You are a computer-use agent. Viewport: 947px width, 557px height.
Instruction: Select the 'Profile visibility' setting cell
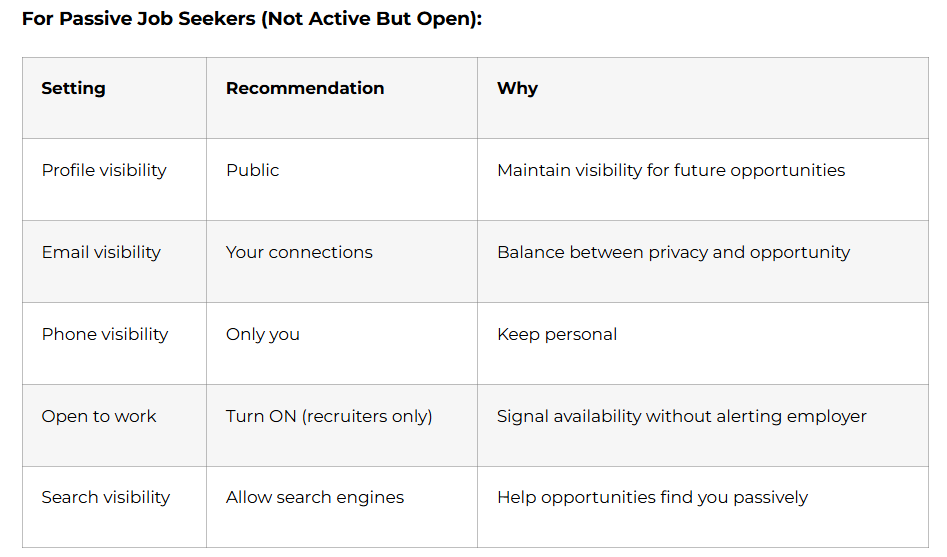pos(104,170)
